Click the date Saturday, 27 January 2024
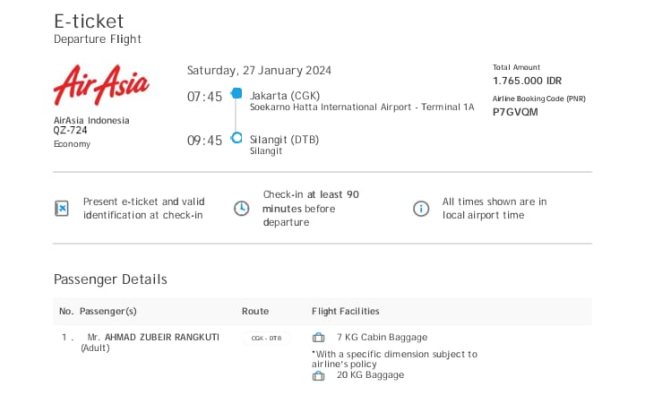645x412 pixels. click(x=259, y=71)
